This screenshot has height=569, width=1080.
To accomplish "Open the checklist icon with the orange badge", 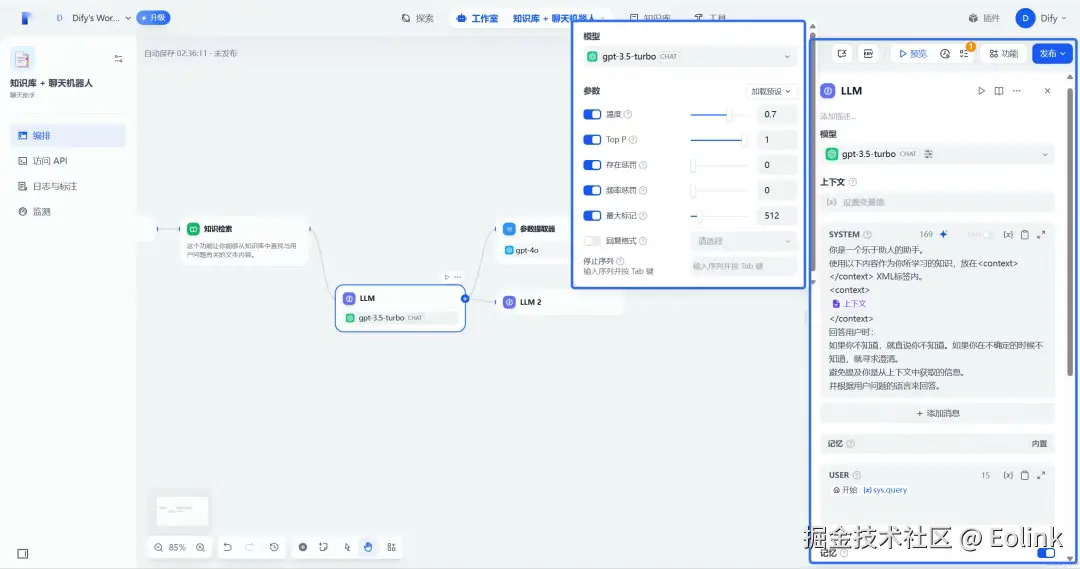I will pyautogui.click(x=964, y=54).
